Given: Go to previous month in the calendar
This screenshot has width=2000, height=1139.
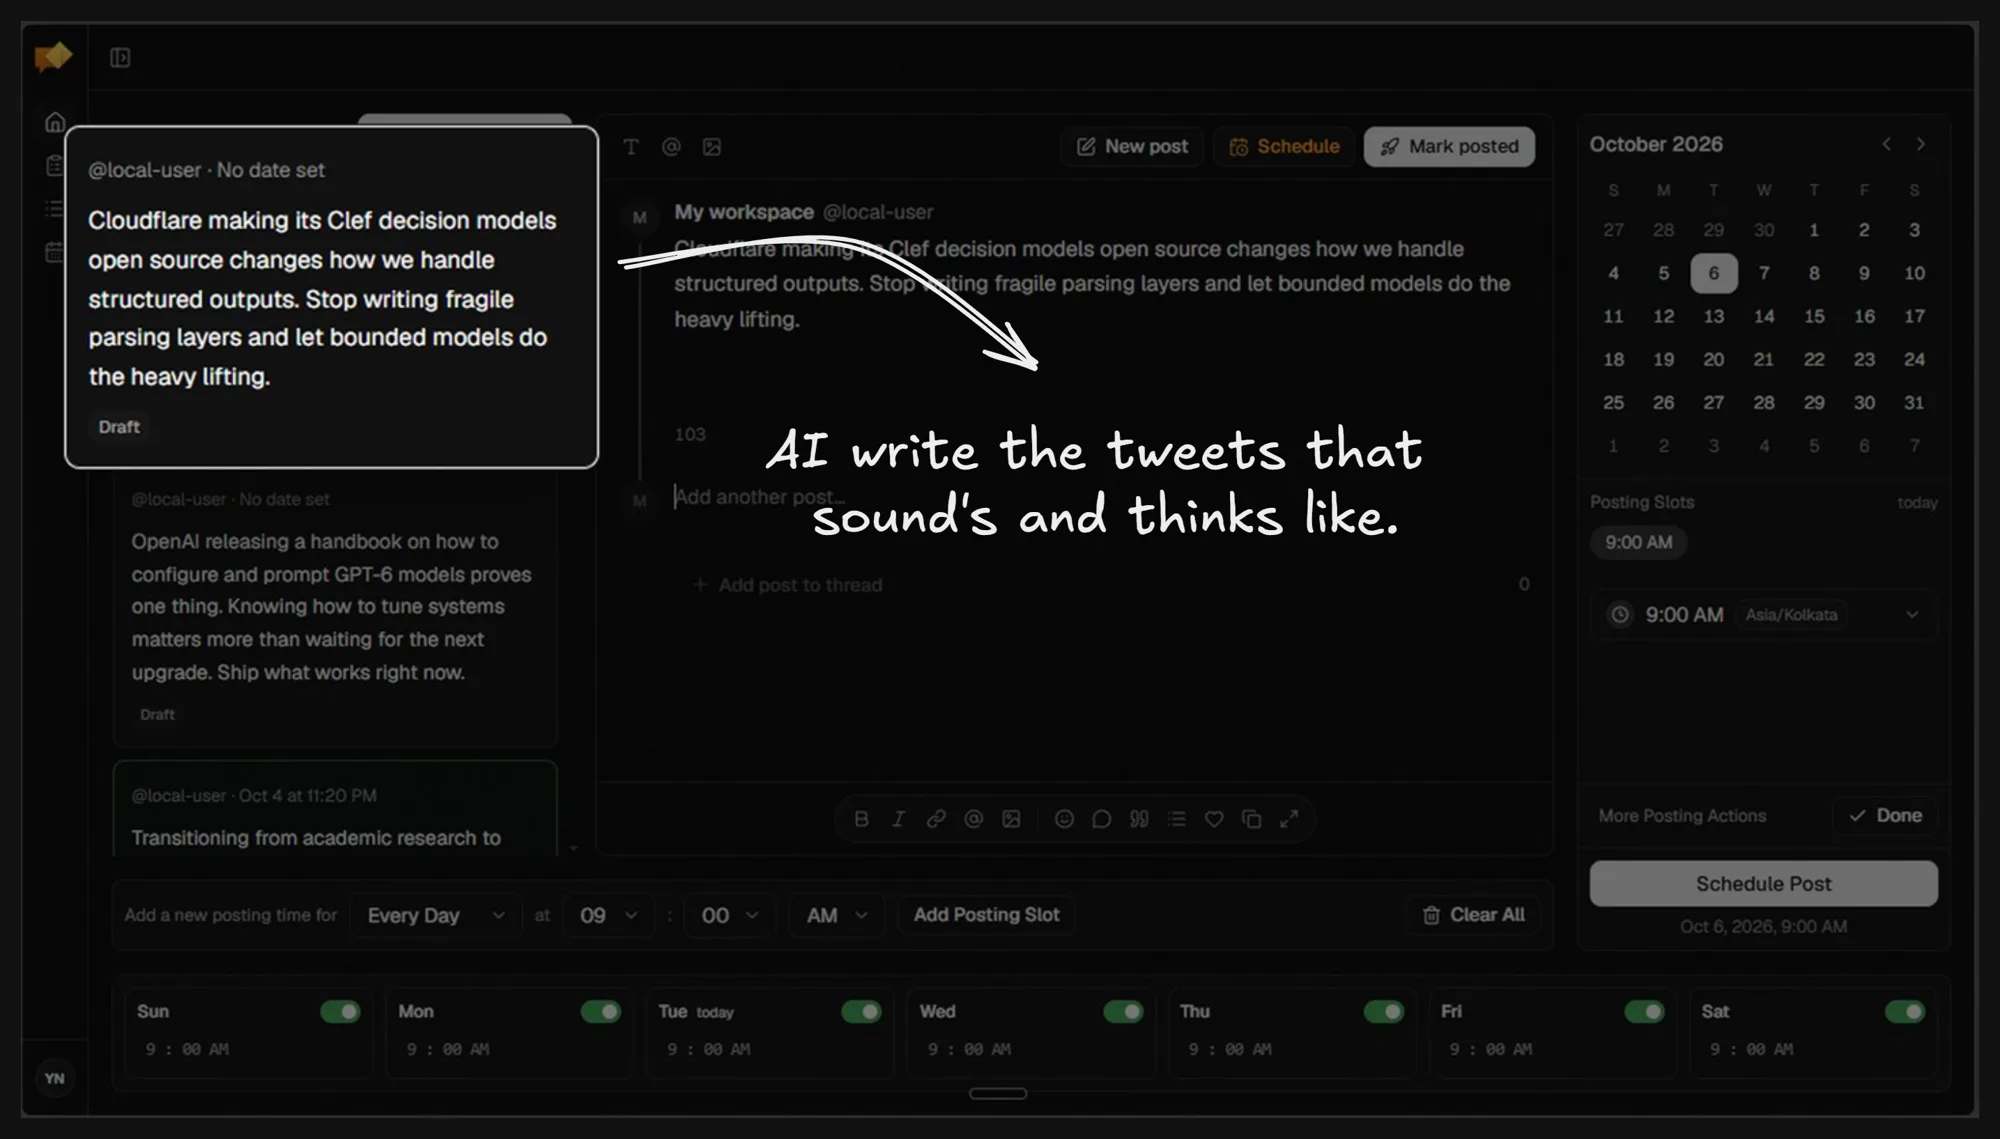Looking at the screenshot, I should tap(1886, 144).
